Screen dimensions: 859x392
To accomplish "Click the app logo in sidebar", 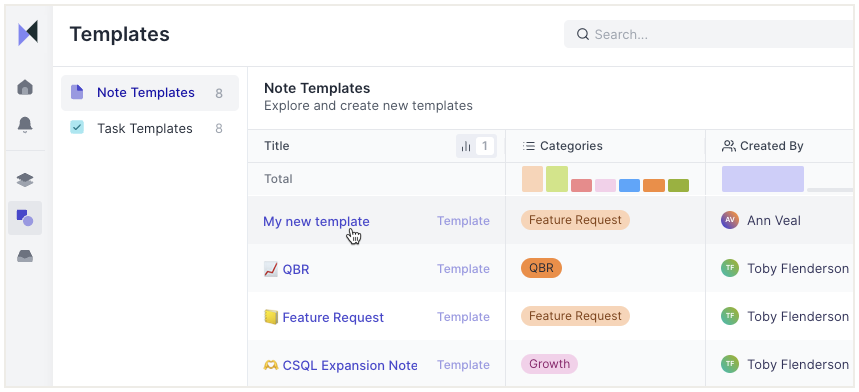I will (28, 33).
